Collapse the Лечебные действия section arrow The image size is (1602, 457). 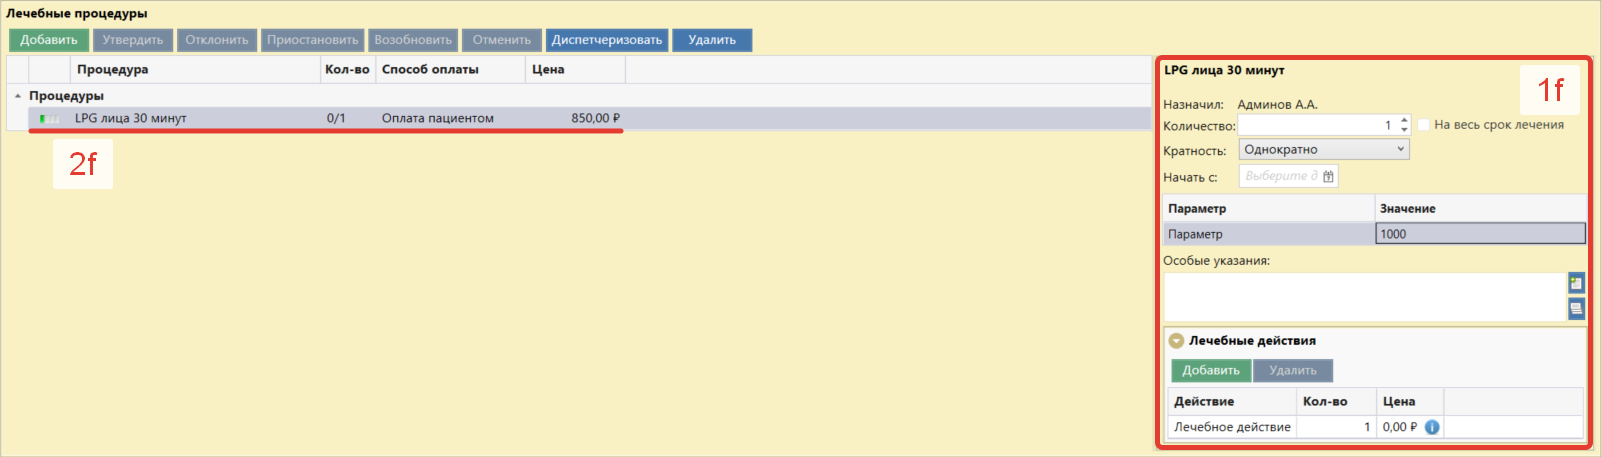coord(1176,341)
